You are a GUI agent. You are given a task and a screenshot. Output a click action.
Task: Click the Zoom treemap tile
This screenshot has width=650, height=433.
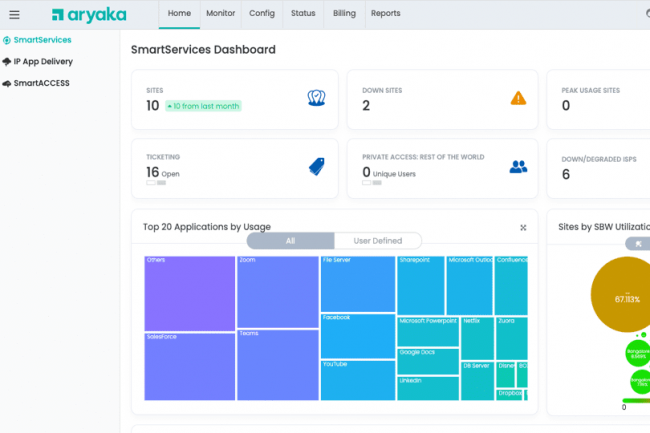coord(278,292)
